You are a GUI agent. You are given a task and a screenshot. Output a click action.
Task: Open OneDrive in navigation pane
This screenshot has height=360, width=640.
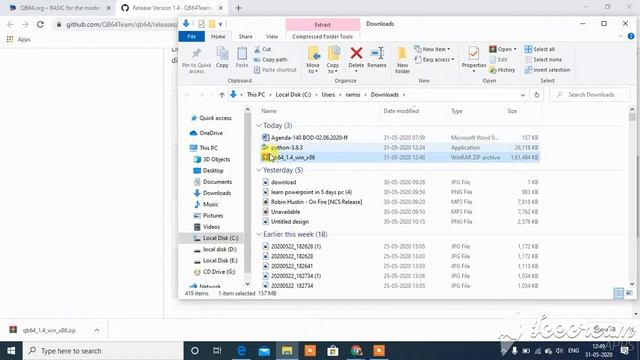click(207, 133)
